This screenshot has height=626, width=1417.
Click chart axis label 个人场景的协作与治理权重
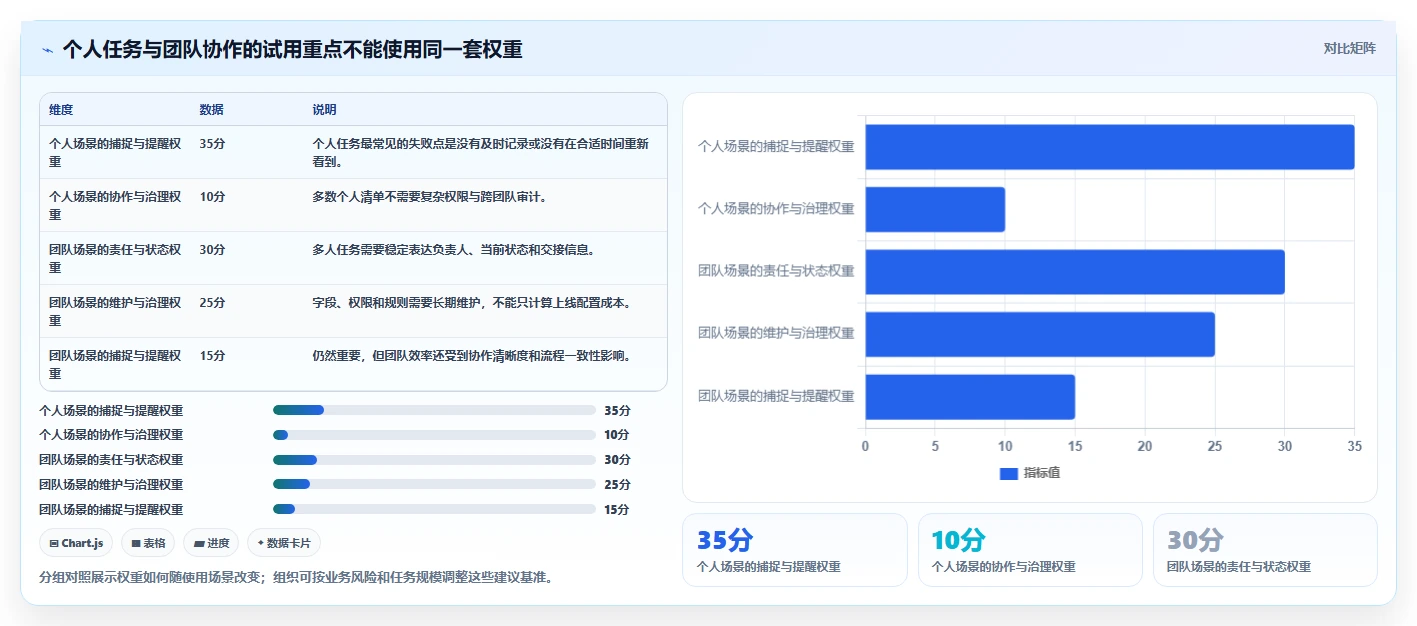pos(776,209)
